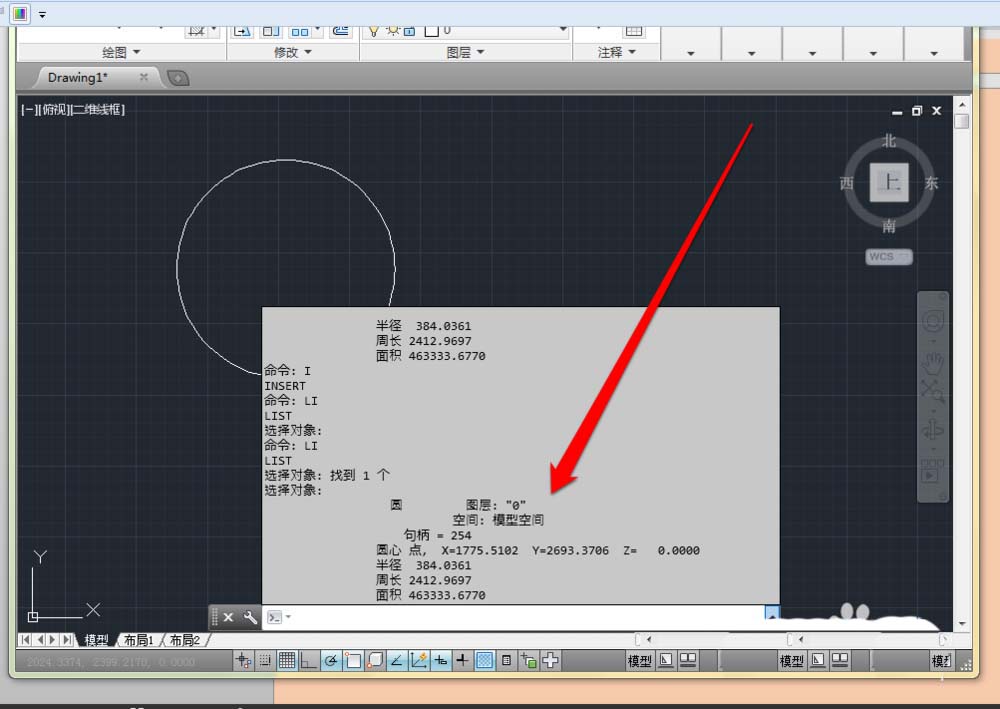
Task: Open the [-] viewport controls menu
Action: 27,110
